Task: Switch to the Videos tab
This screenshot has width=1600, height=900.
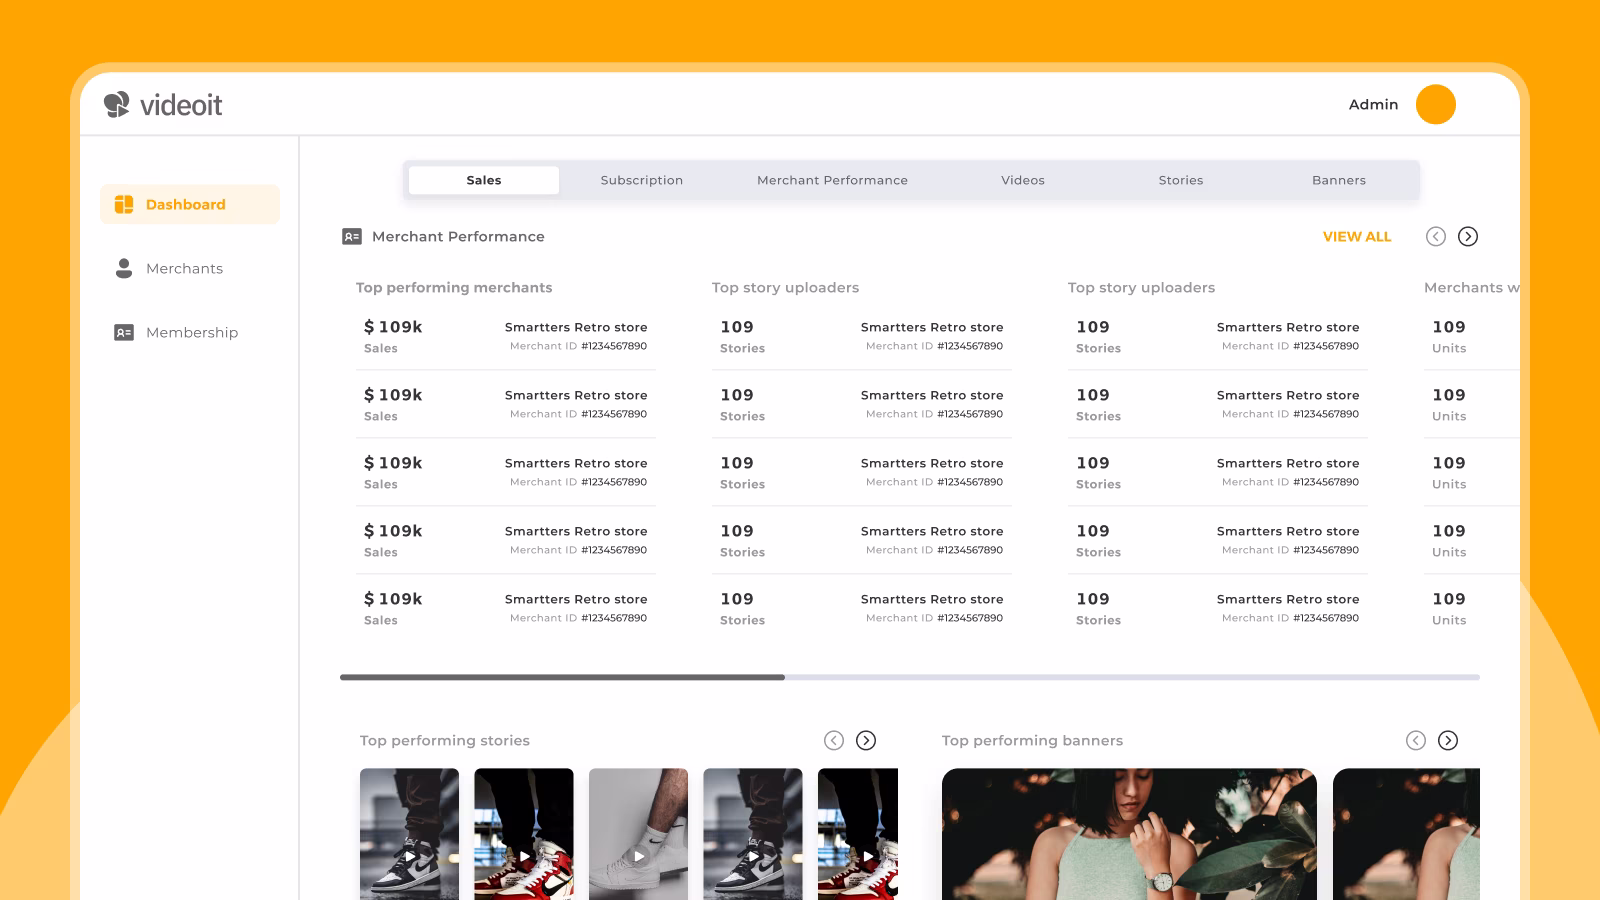Action: 1023,180
